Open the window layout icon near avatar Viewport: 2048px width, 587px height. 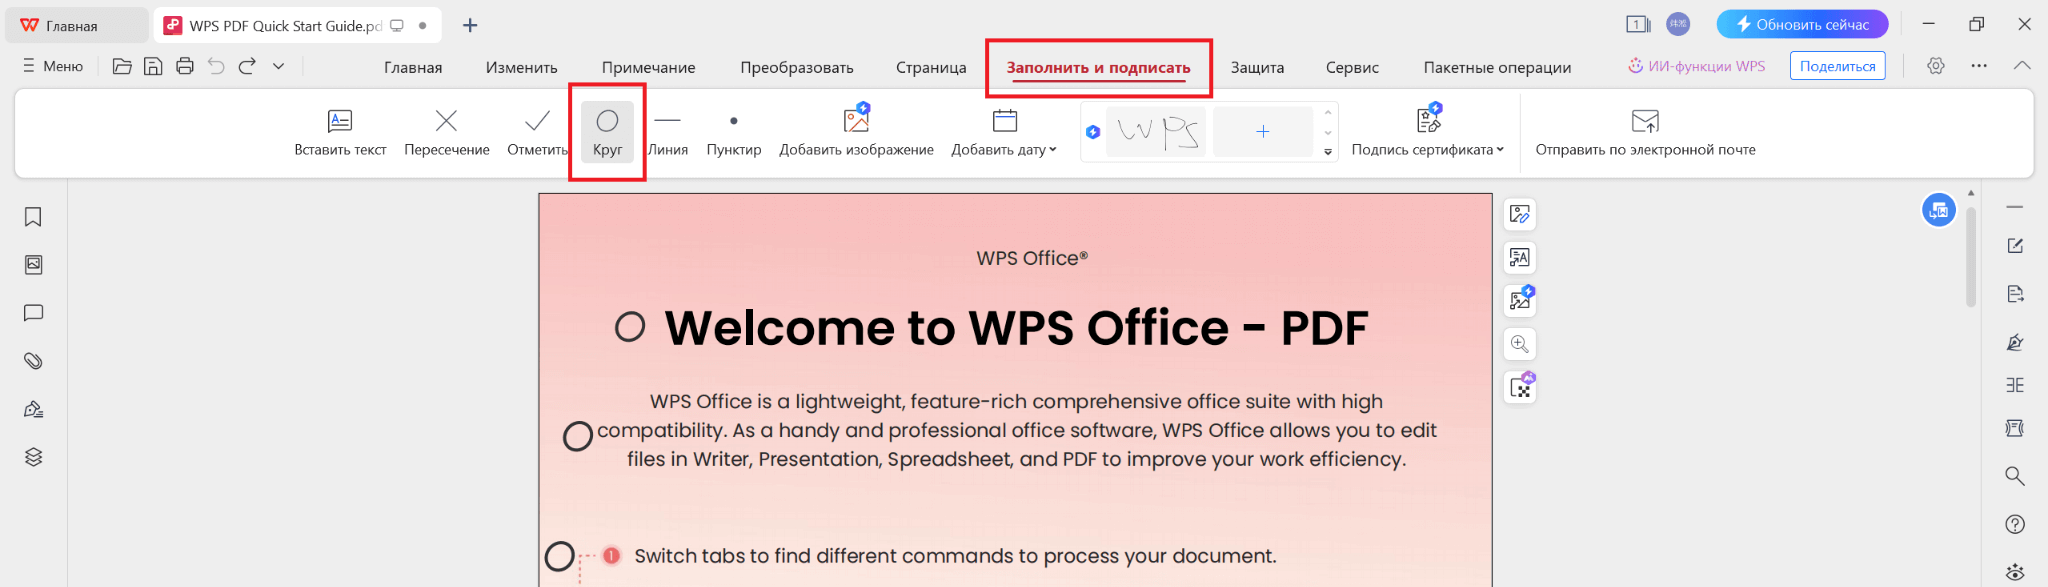click(1638, 24)
